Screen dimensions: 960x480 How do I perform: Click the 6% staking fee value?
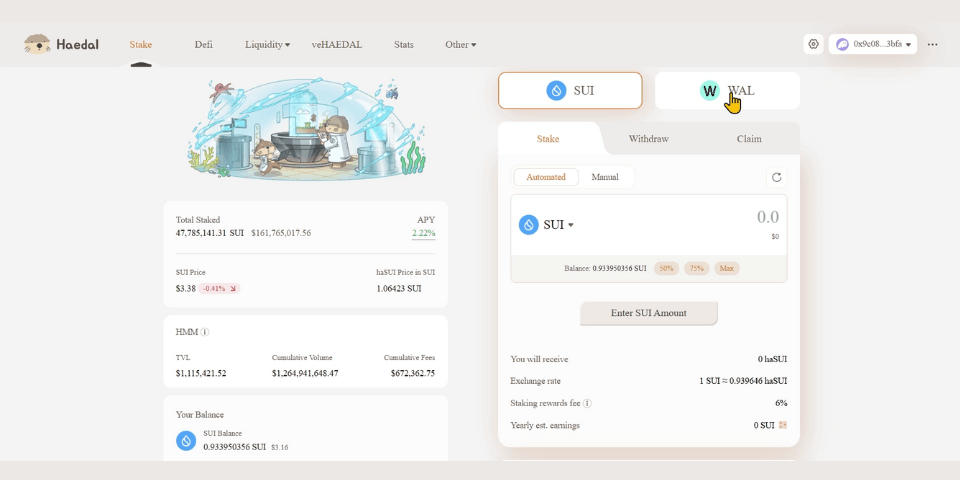pyautogui.click(x=781, y=403)
